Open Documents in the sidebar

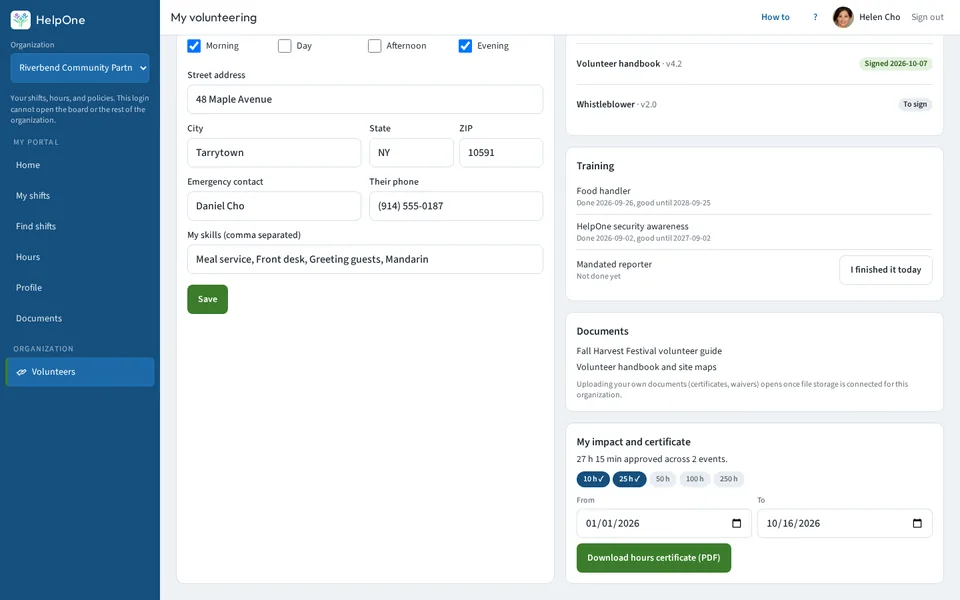80,318
